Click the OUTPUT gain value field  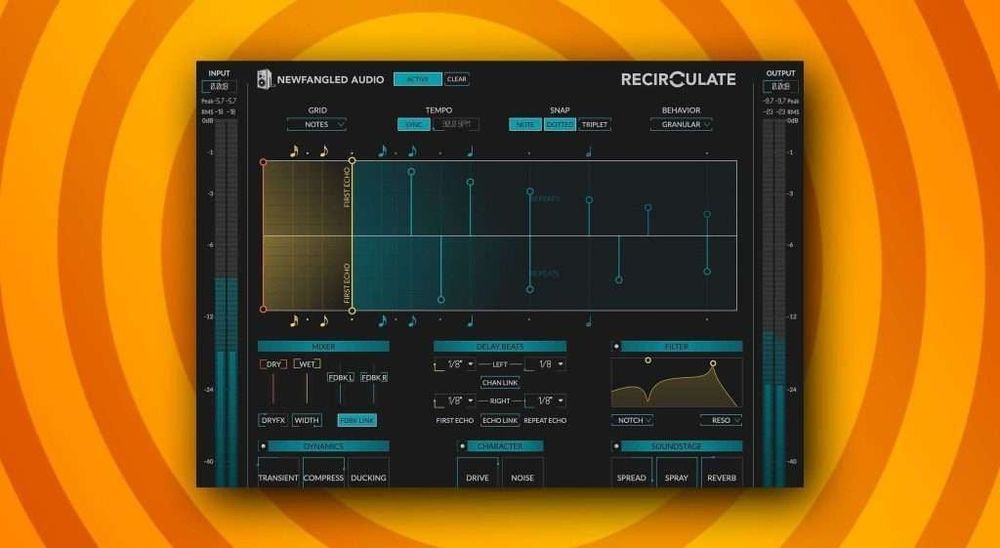click(x=781, y=87)
